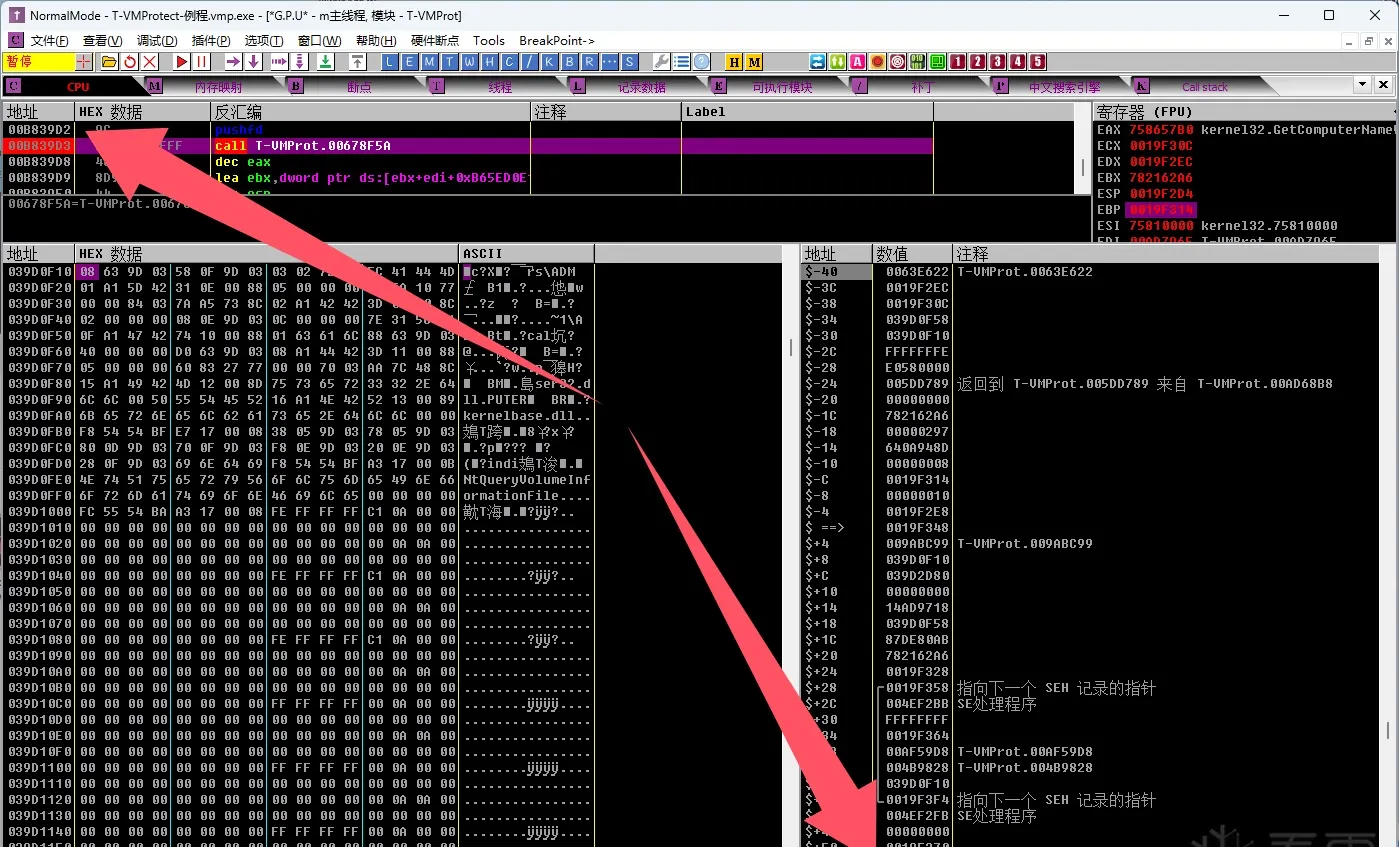Click the 寄存器 (FPU) registers header
Viewport: 1399px width, 847px height.
tap(1244, 111)
